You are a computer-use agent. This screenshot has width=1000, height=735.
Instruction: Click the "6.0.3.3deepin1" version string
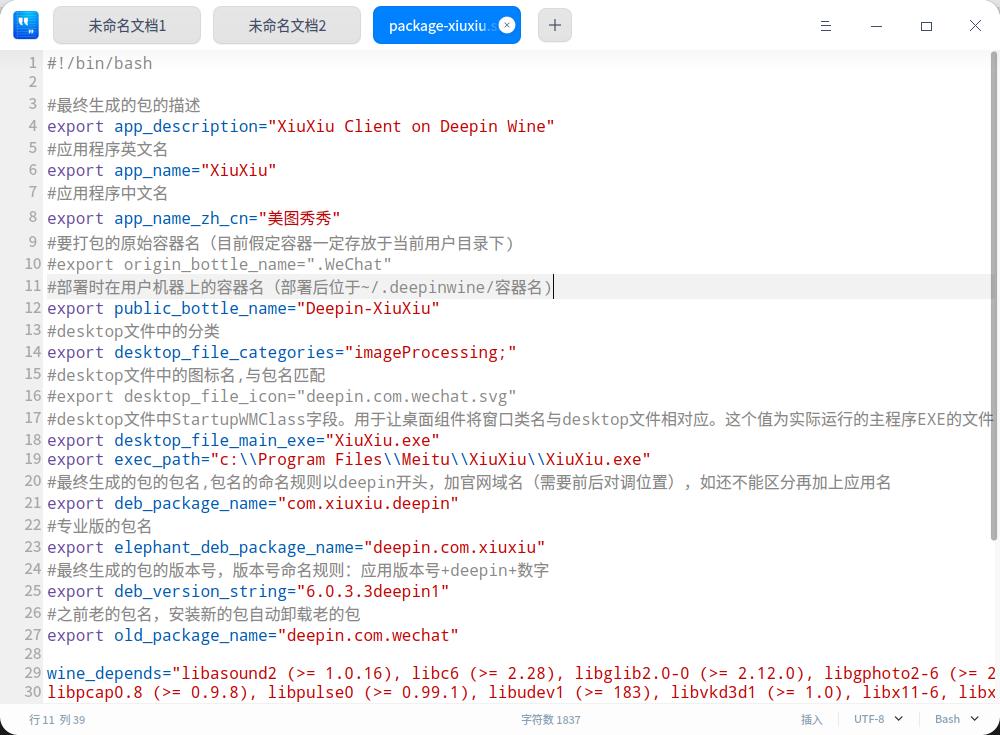coord(372,591)
